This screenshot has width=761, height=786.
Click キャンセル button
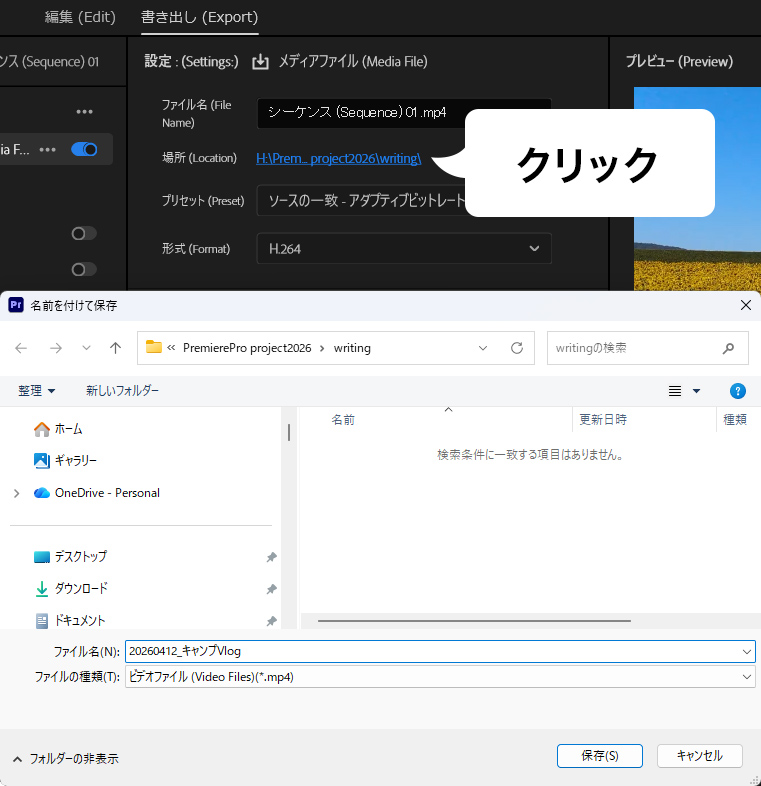tap(699, 756)
